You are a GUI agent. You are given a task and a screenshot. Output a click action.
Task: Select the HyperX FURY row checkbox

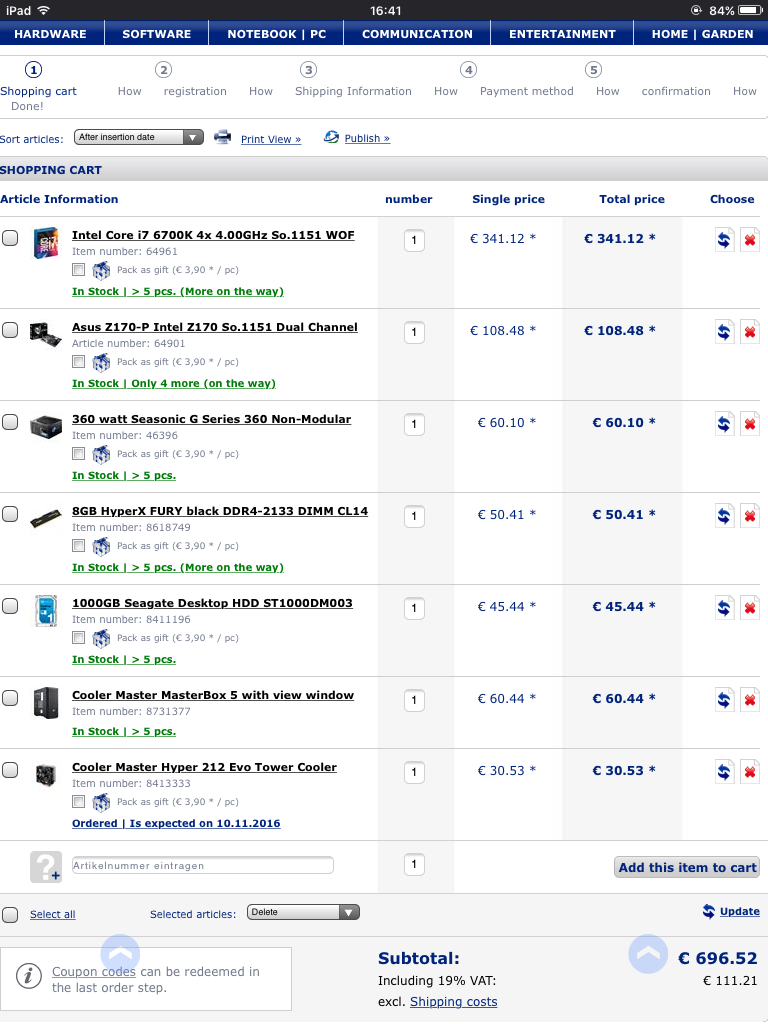point(10,514)
